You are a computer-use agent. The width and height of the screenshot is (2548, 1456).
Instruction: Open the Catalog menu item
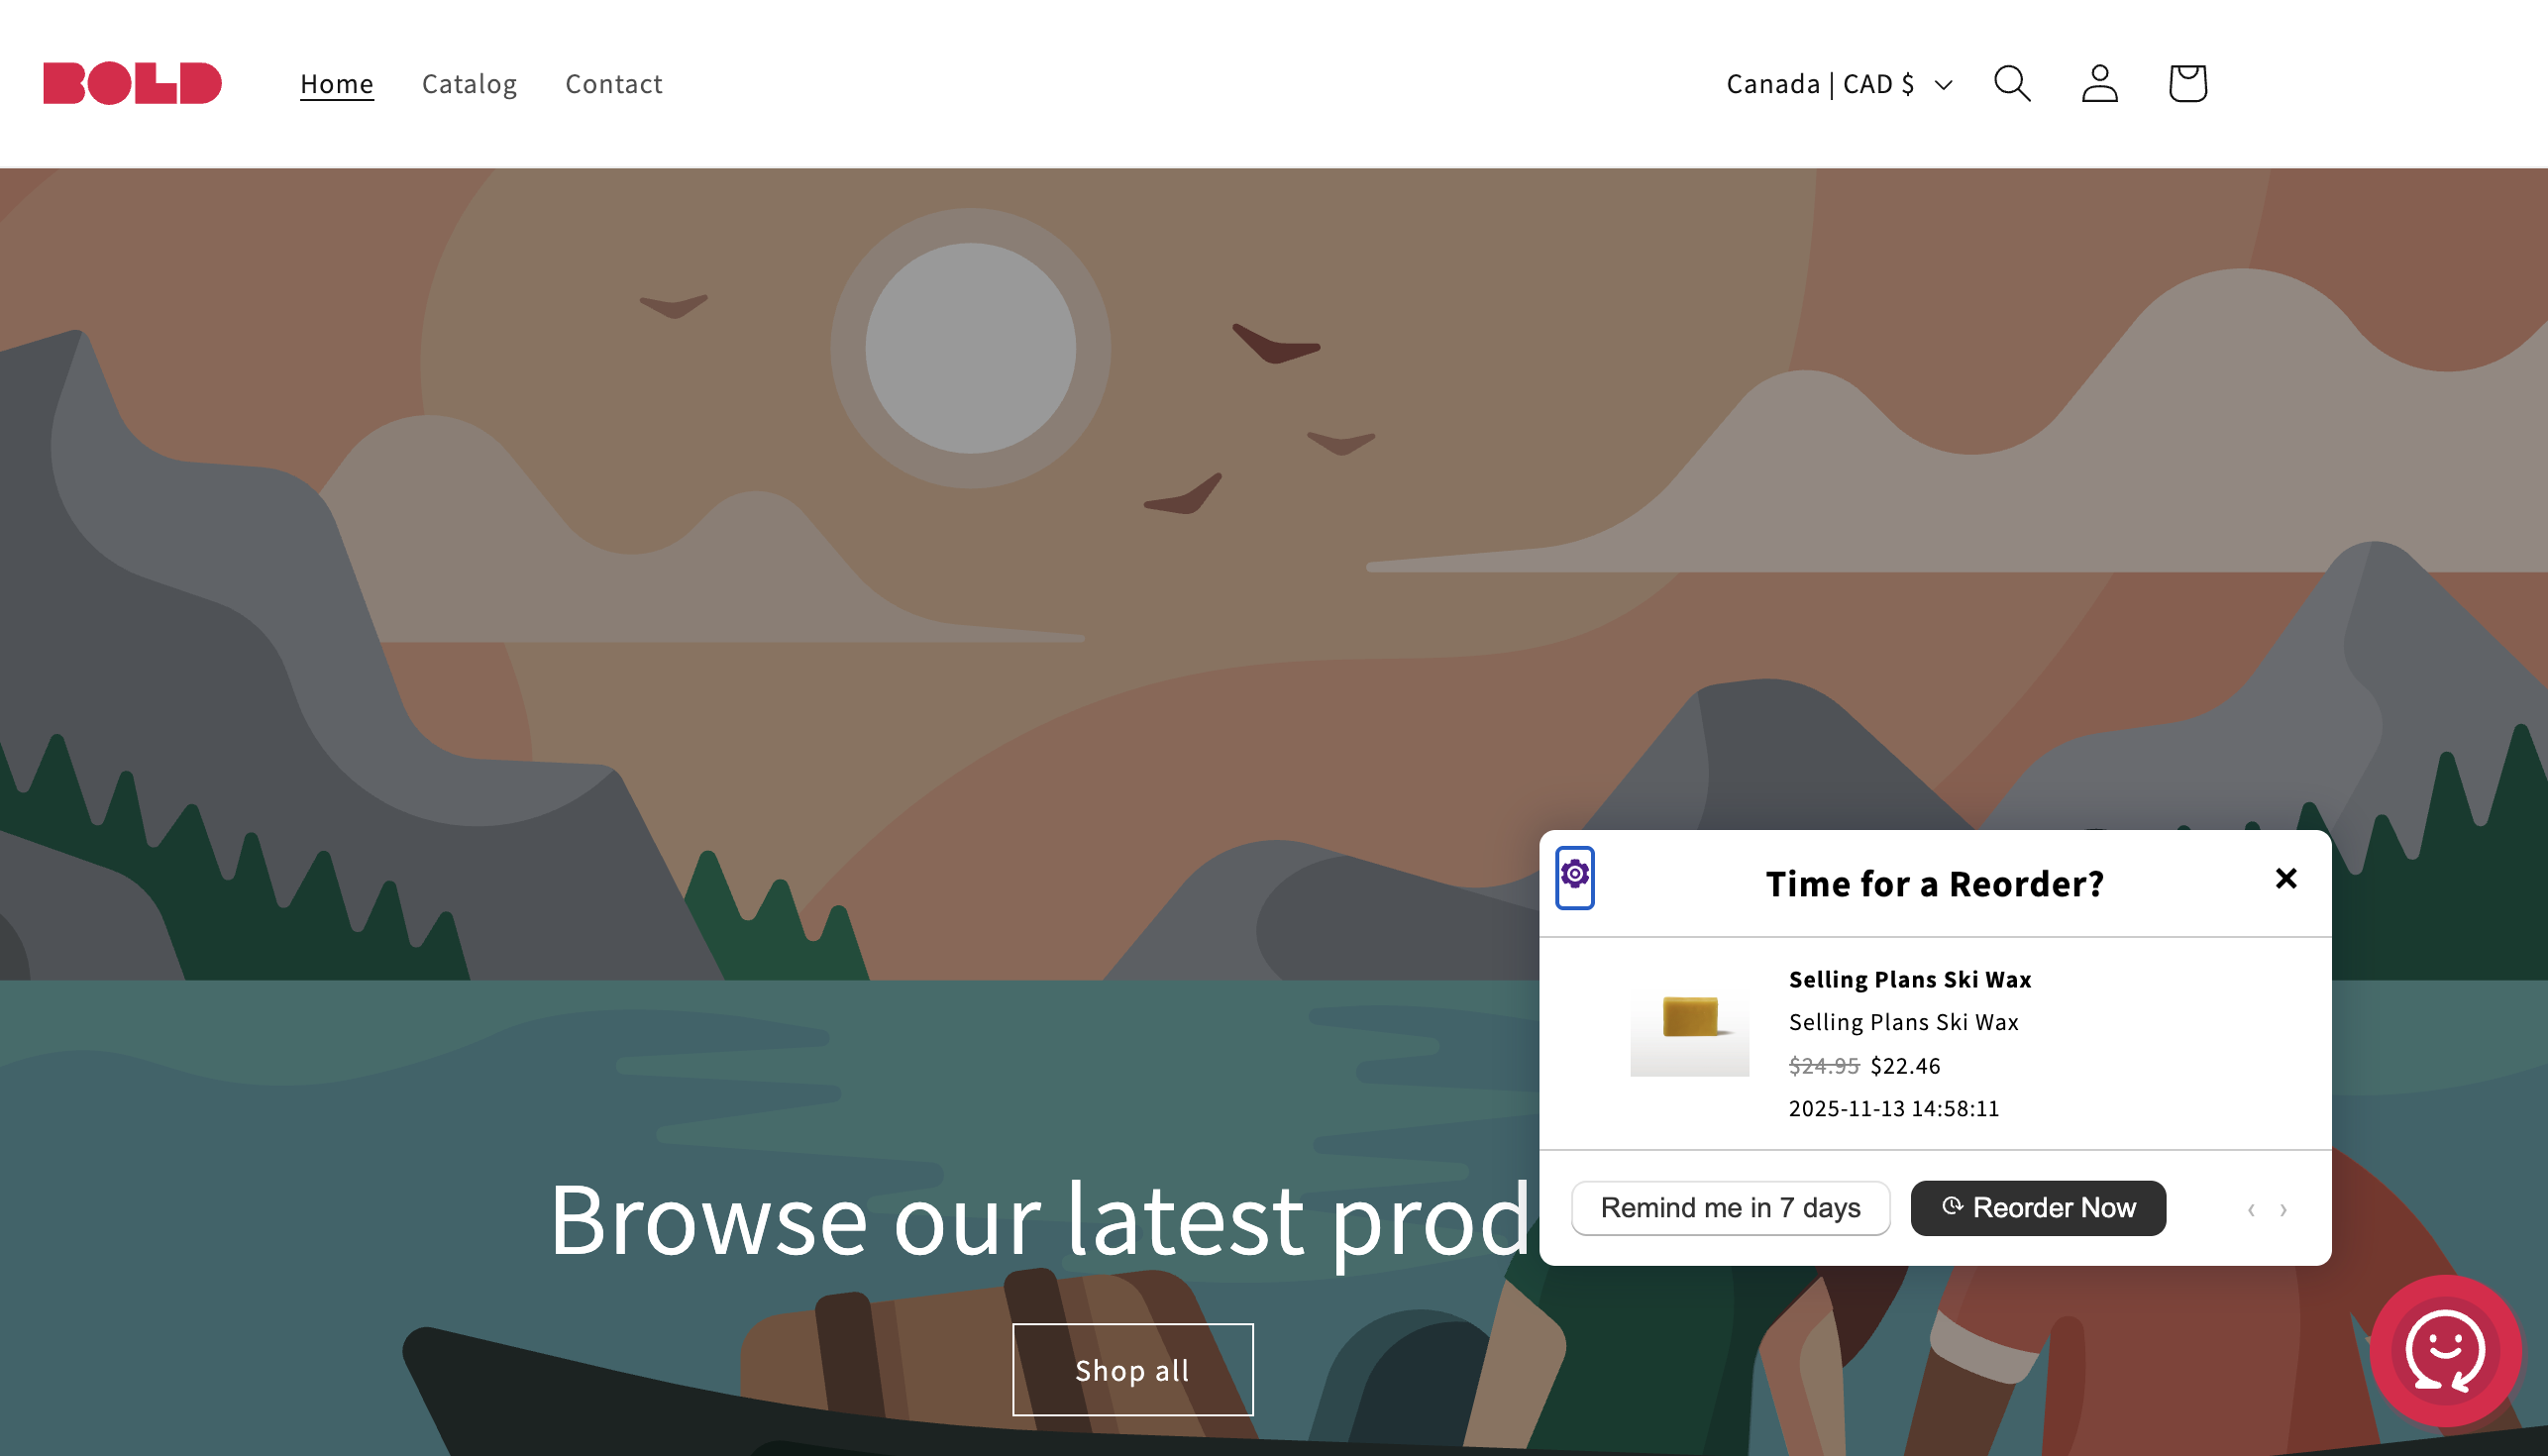(470, 84)
